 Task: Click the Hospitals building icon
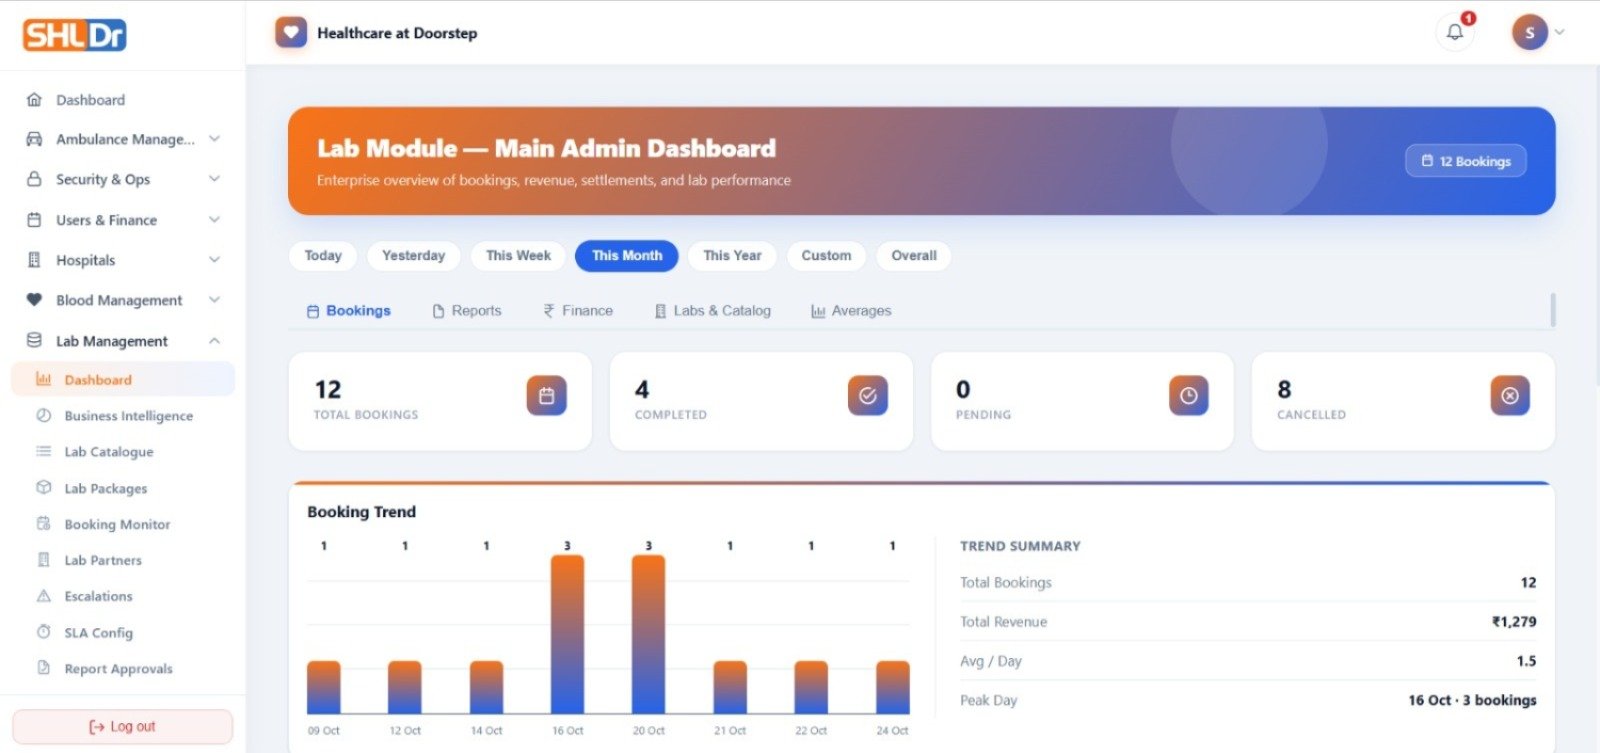point(34,260)
